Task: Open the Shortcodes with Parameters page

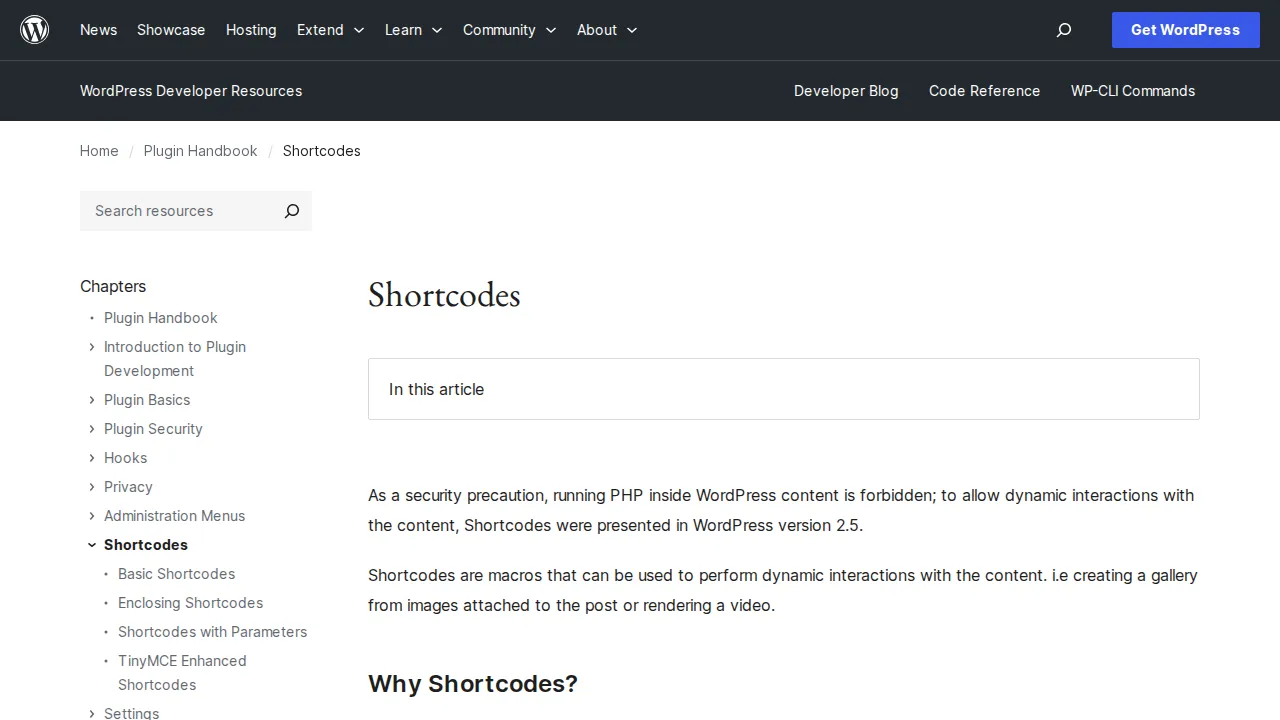Action: point(212,632)
